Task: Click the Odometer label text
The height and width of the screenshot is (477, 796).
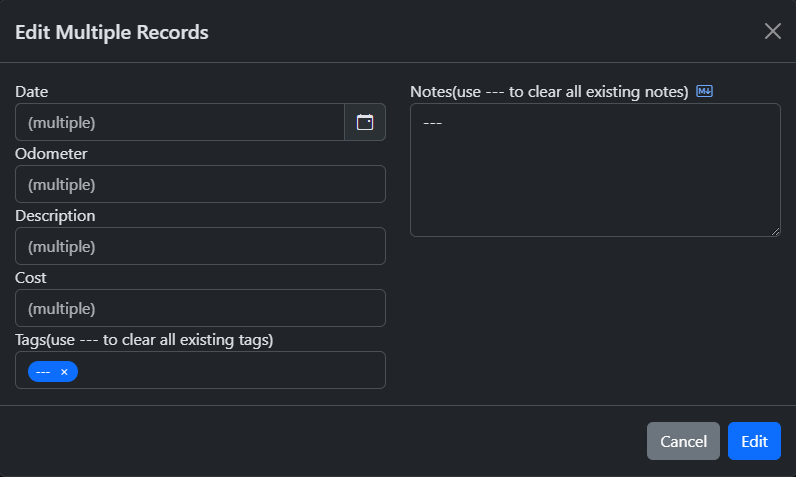Action: pyautogui.click(x=51, y=154)
